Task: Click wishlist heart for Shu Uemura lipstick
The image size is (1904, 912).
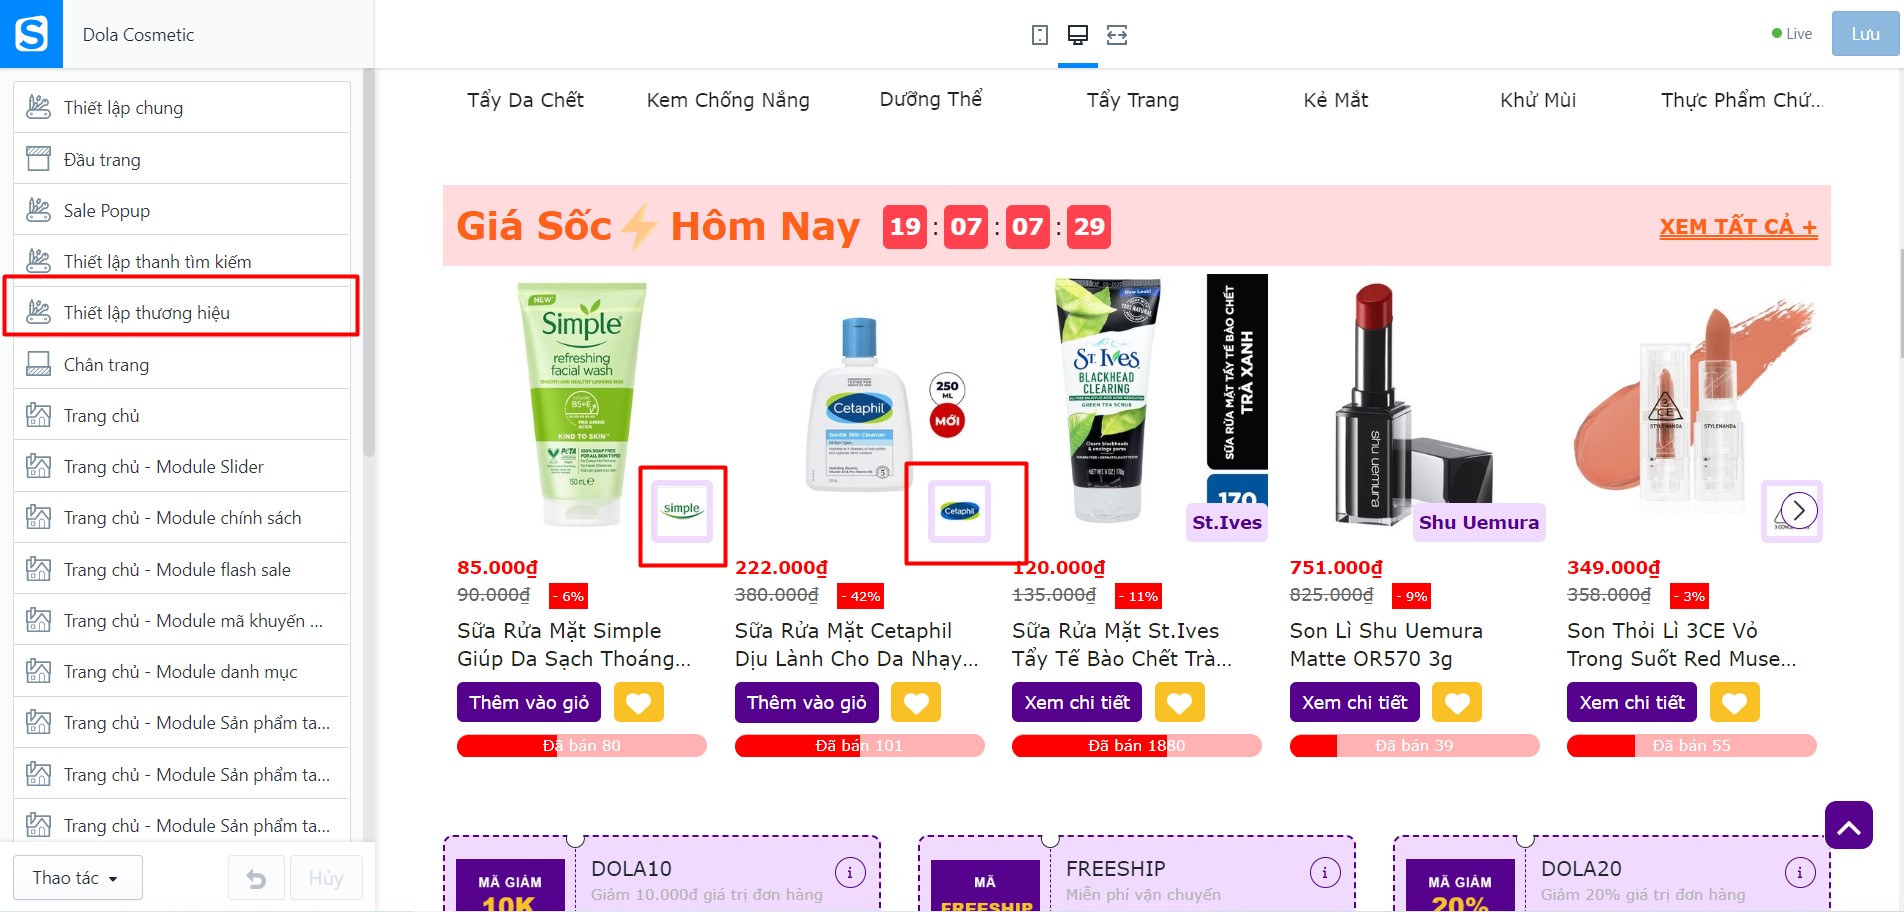Action: [1457, 703]
